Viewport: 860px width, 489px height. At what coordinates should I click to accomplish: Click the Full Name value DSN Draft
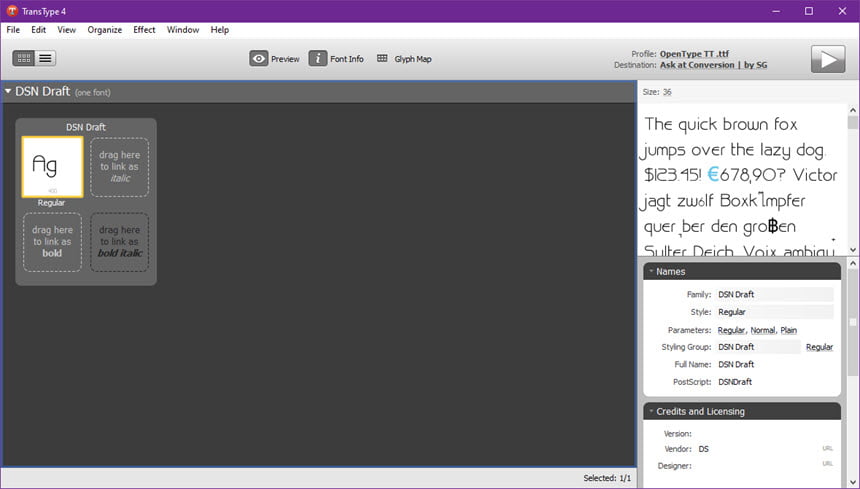[736, 365]
